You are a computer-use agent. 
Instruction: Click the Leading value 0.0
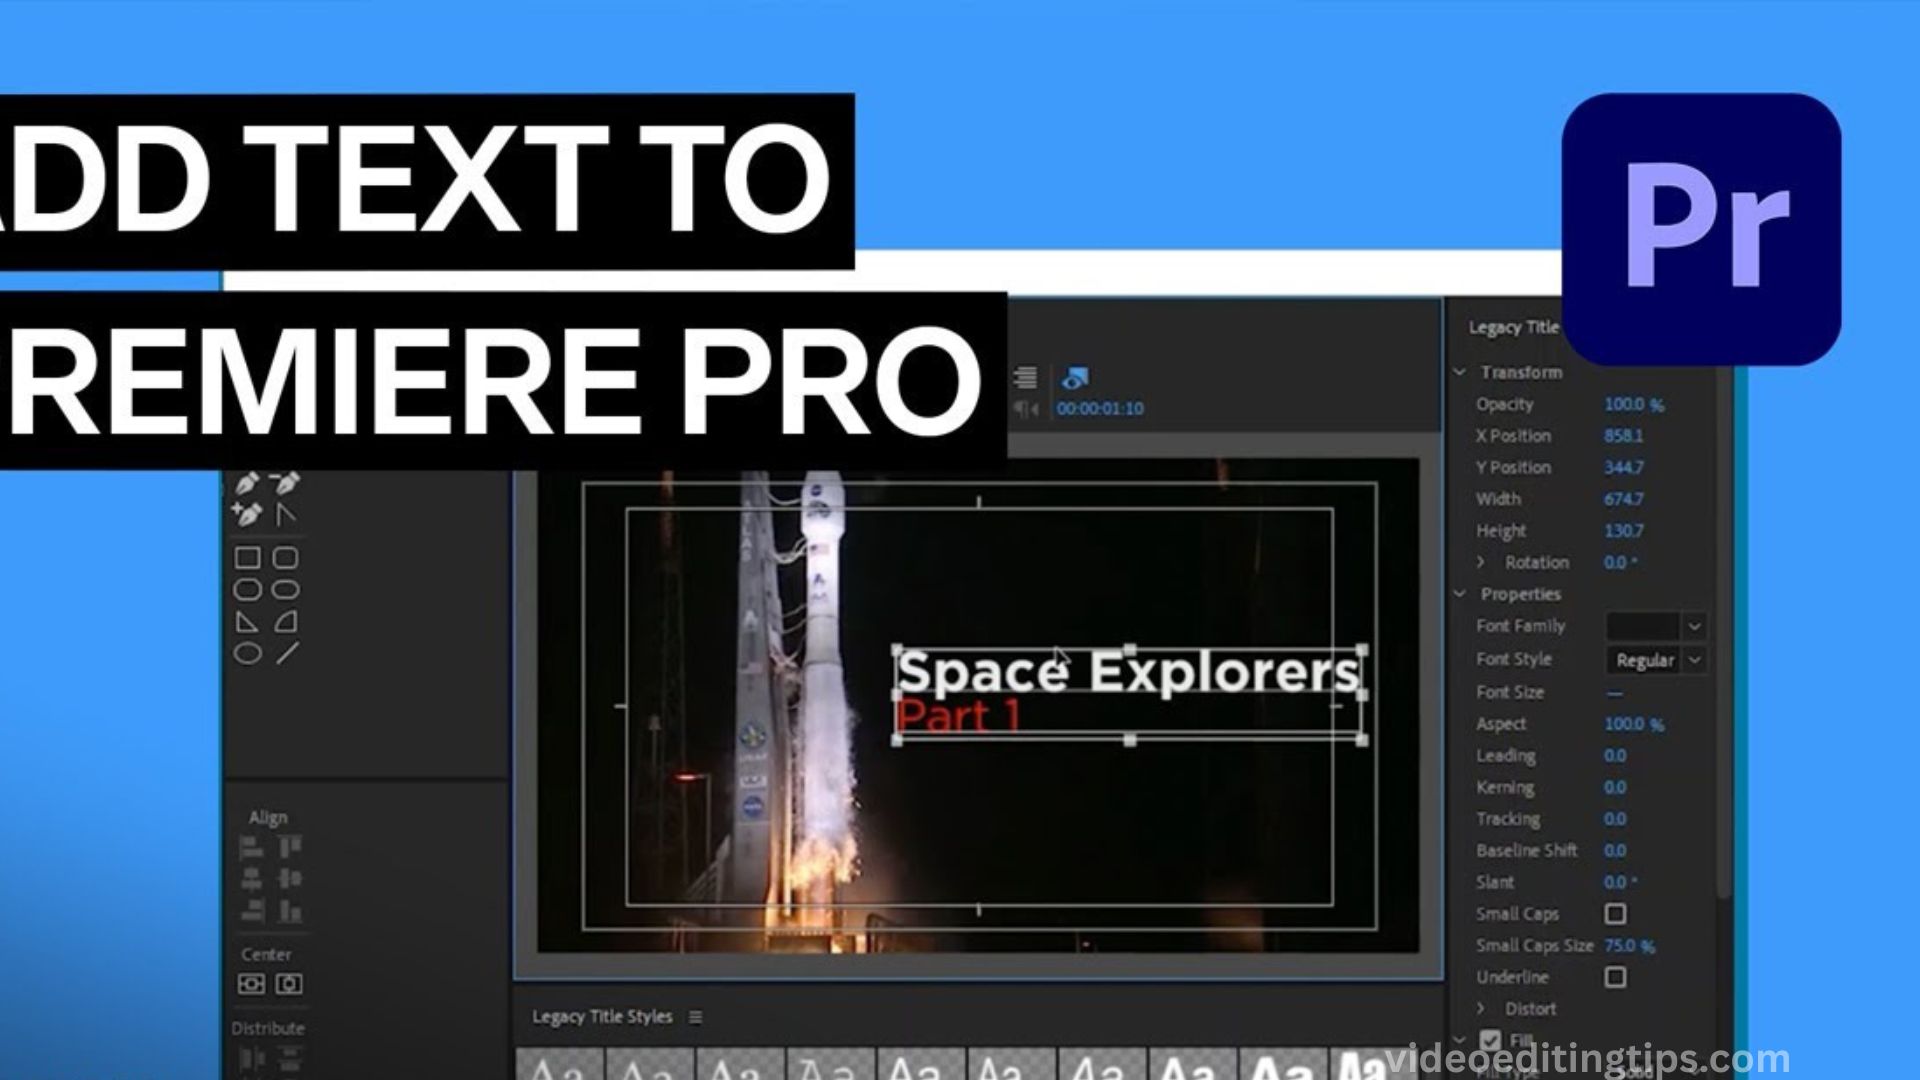click(1615, 756)
